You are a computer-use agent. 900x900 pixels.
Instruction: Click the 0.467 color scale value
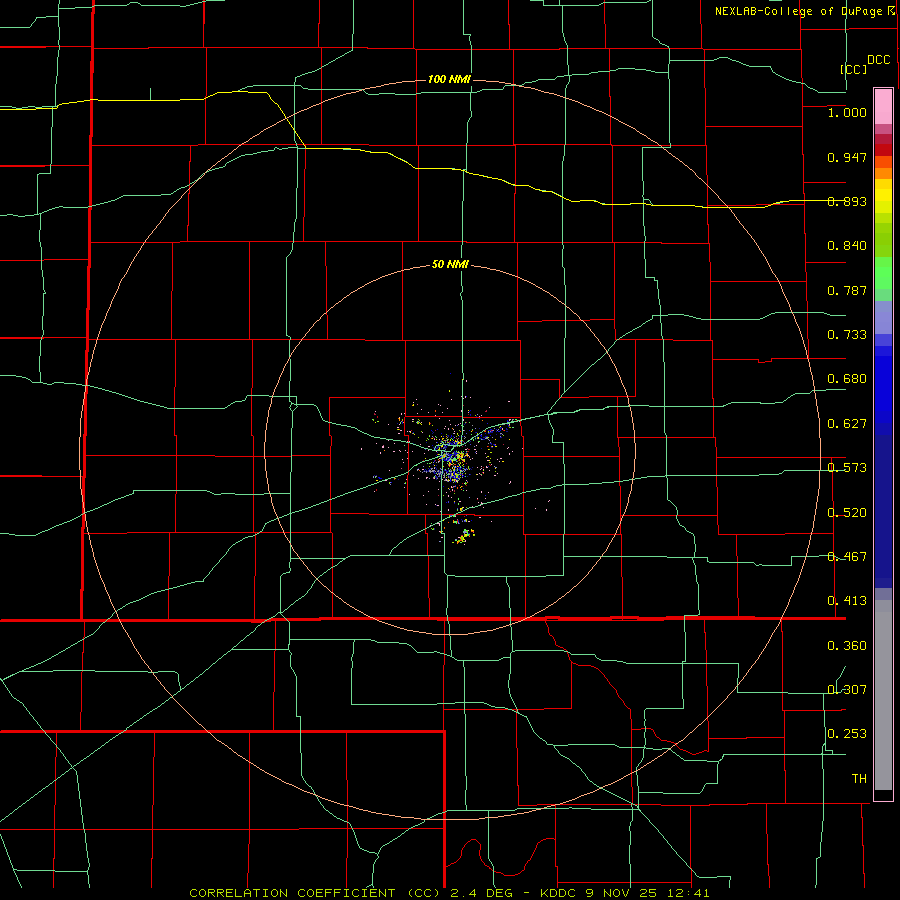pos(847,557)
